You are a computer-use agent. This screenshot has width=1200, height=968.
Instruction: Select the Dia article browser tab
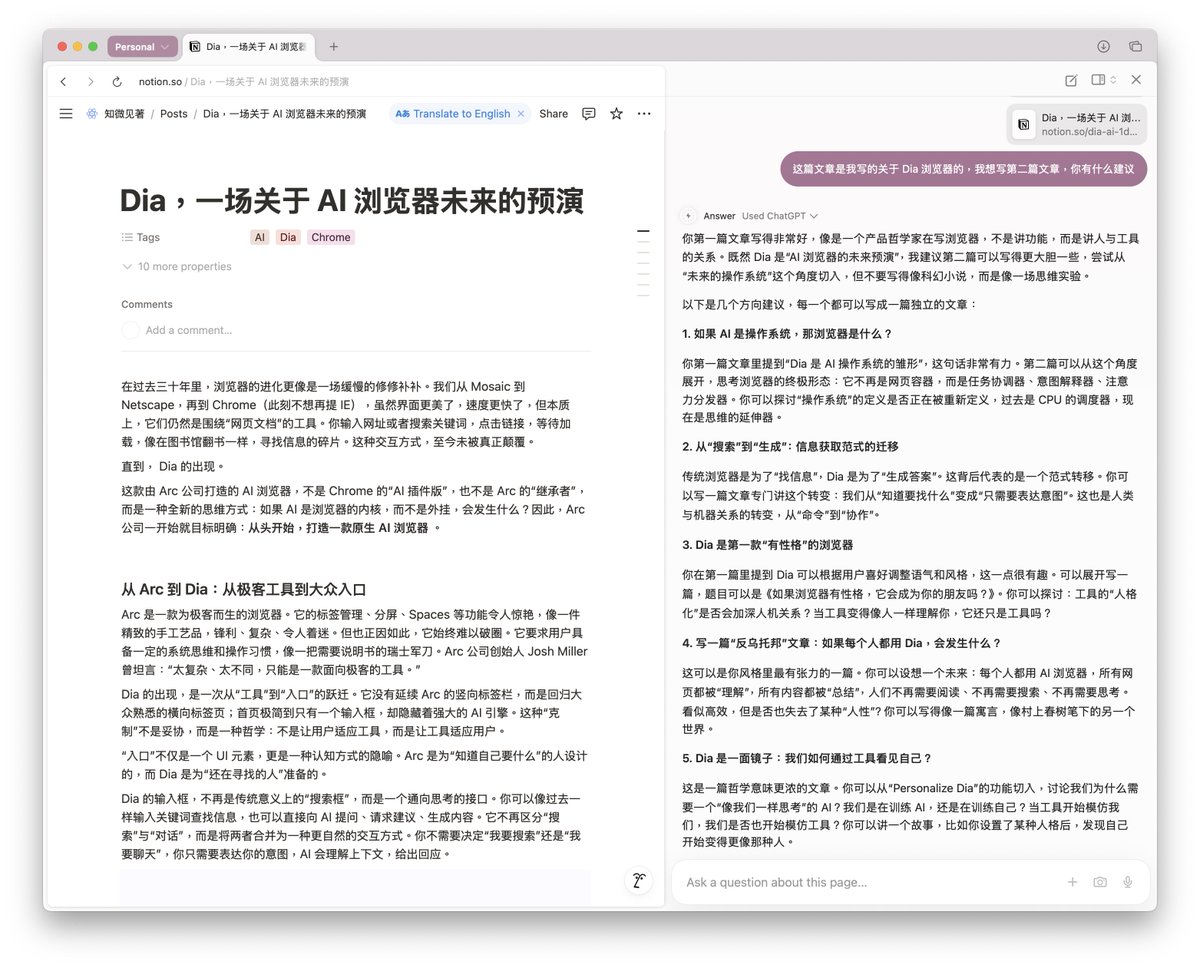pos(249,47)
